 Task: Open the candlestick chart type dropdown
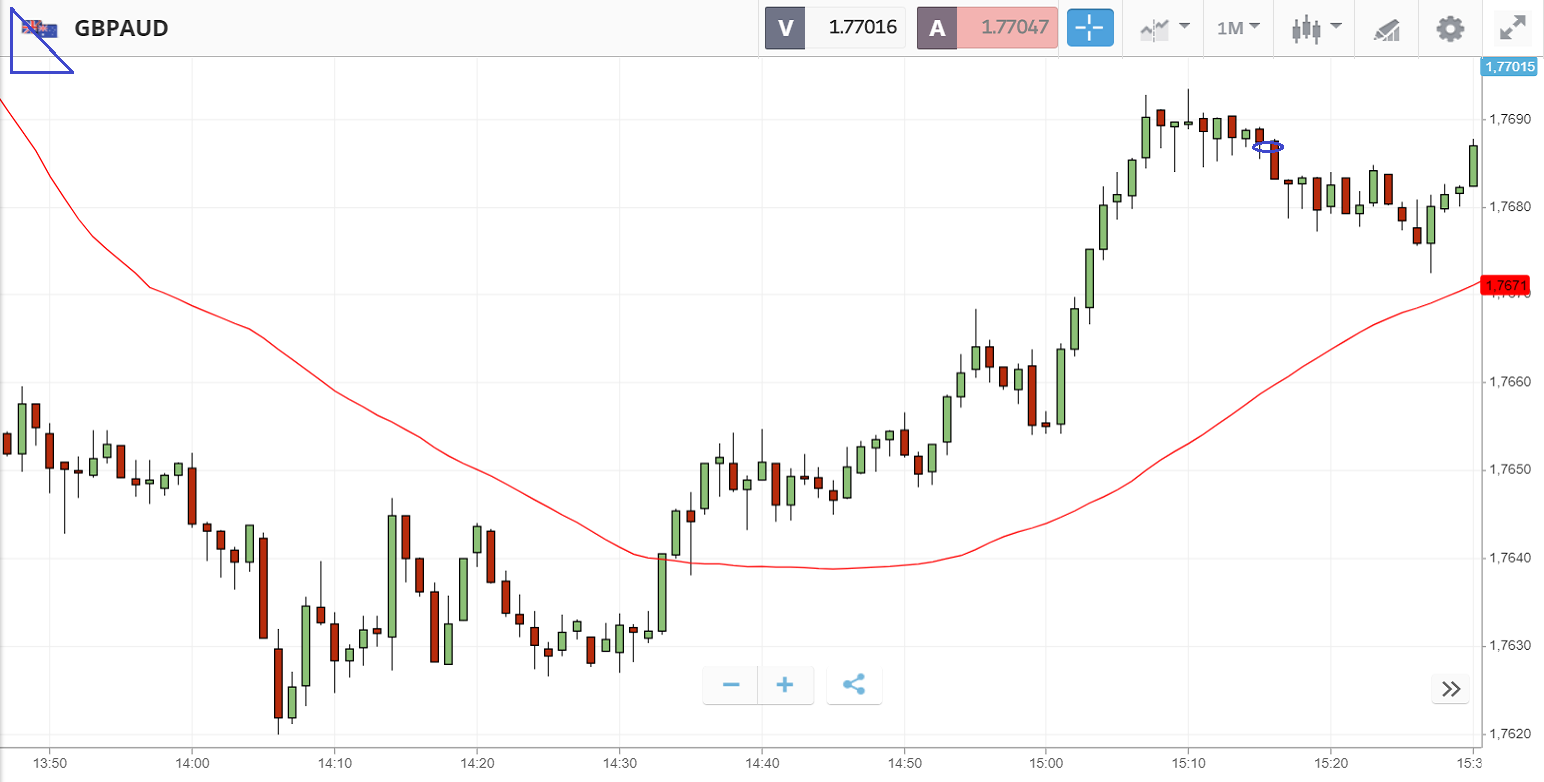(x=1313, y=28)
